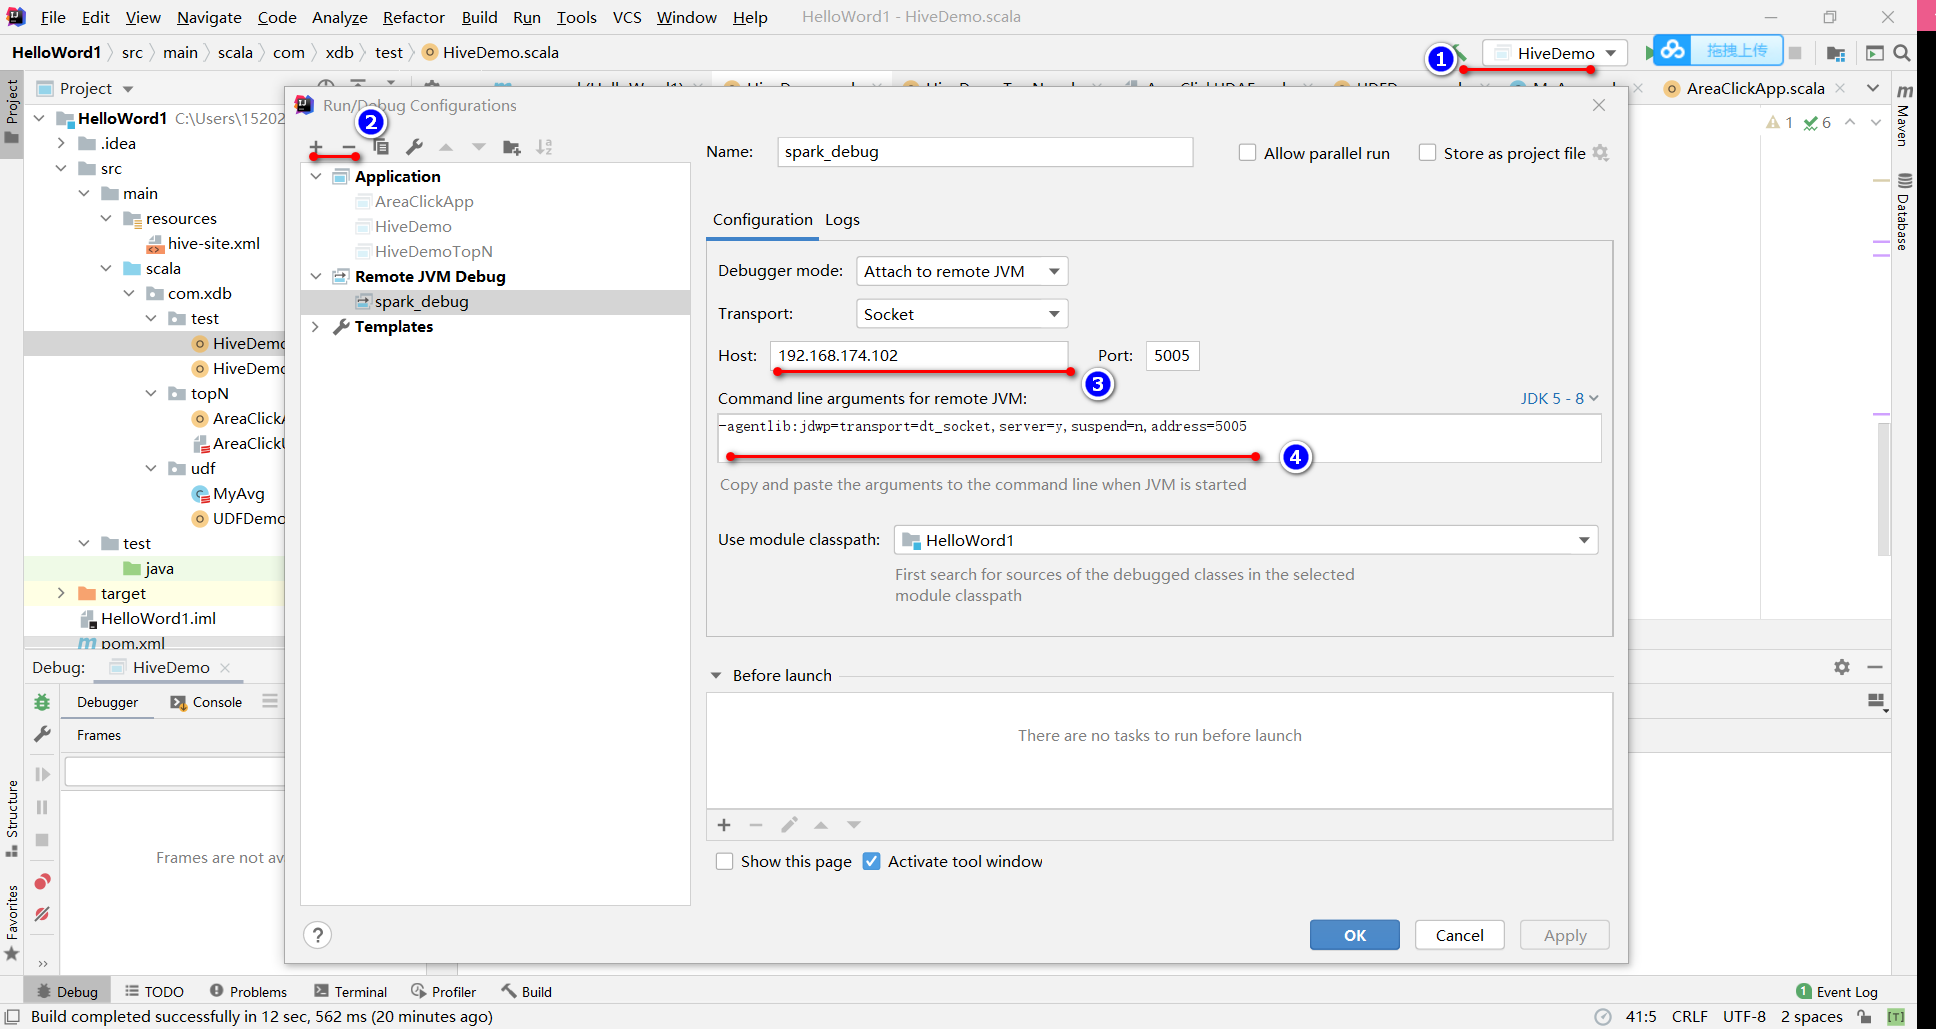Viewport: 1936px width, 1029px height.
Task: Open Structure tool window on left sidebar
Action: [x=12, y=818]
